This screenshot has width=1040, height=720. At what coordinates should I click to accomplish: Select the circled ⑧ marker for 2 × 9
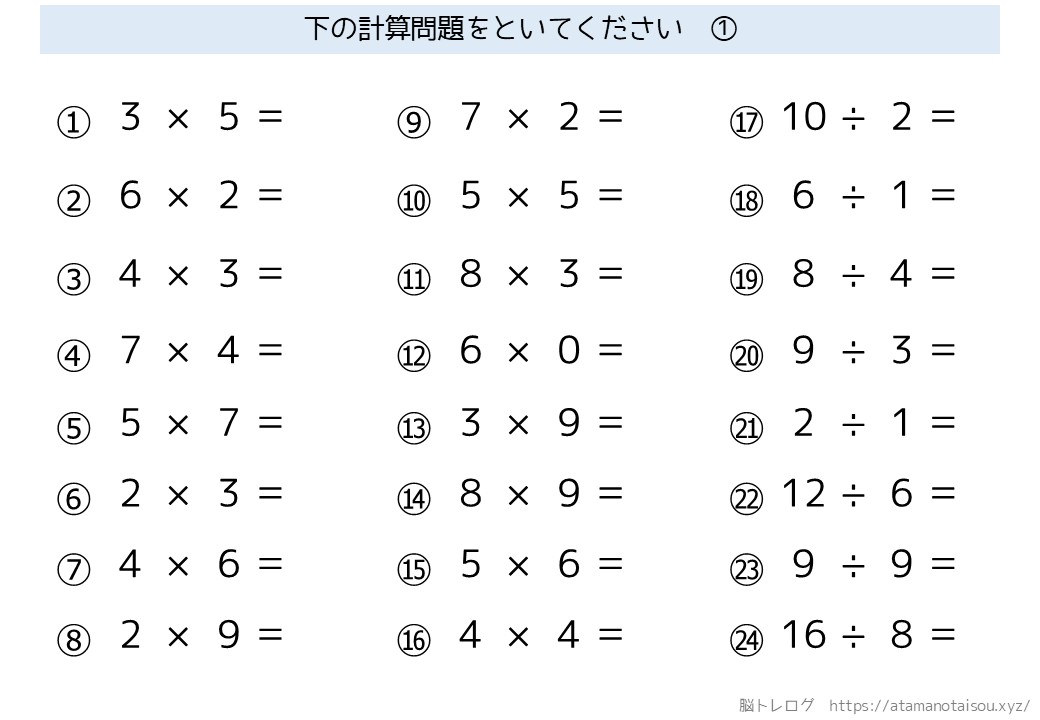[x=74, y=640]
